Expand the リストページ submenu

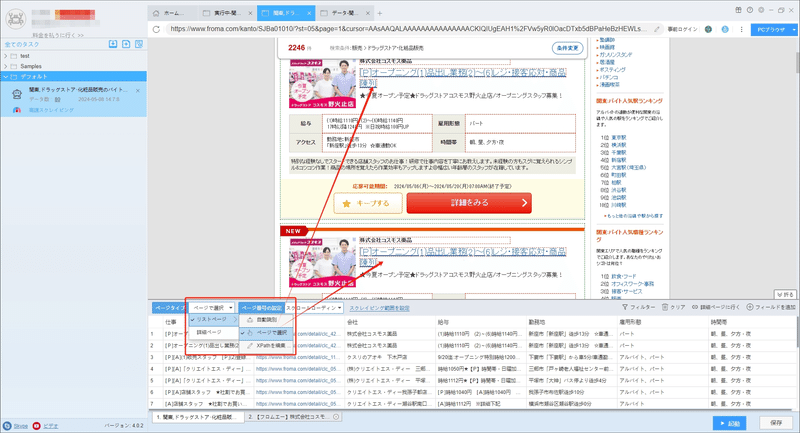[213, 319]
